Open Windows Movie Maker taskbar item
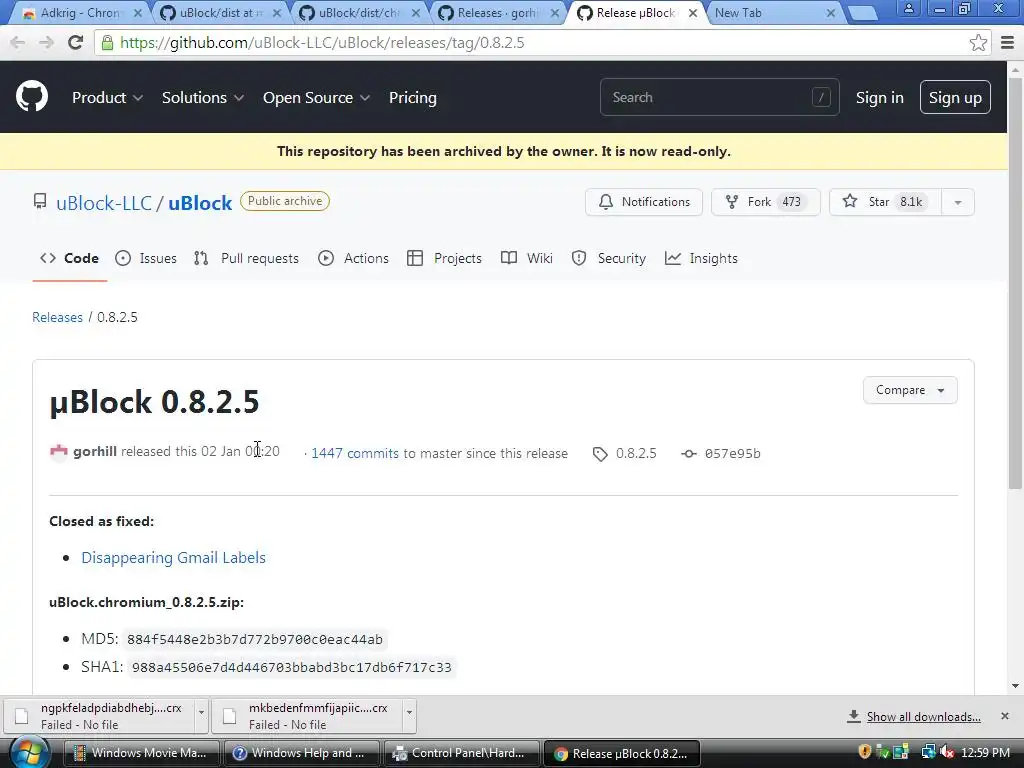This screenshot has width=1024, height=768. [x=141, y=753]
